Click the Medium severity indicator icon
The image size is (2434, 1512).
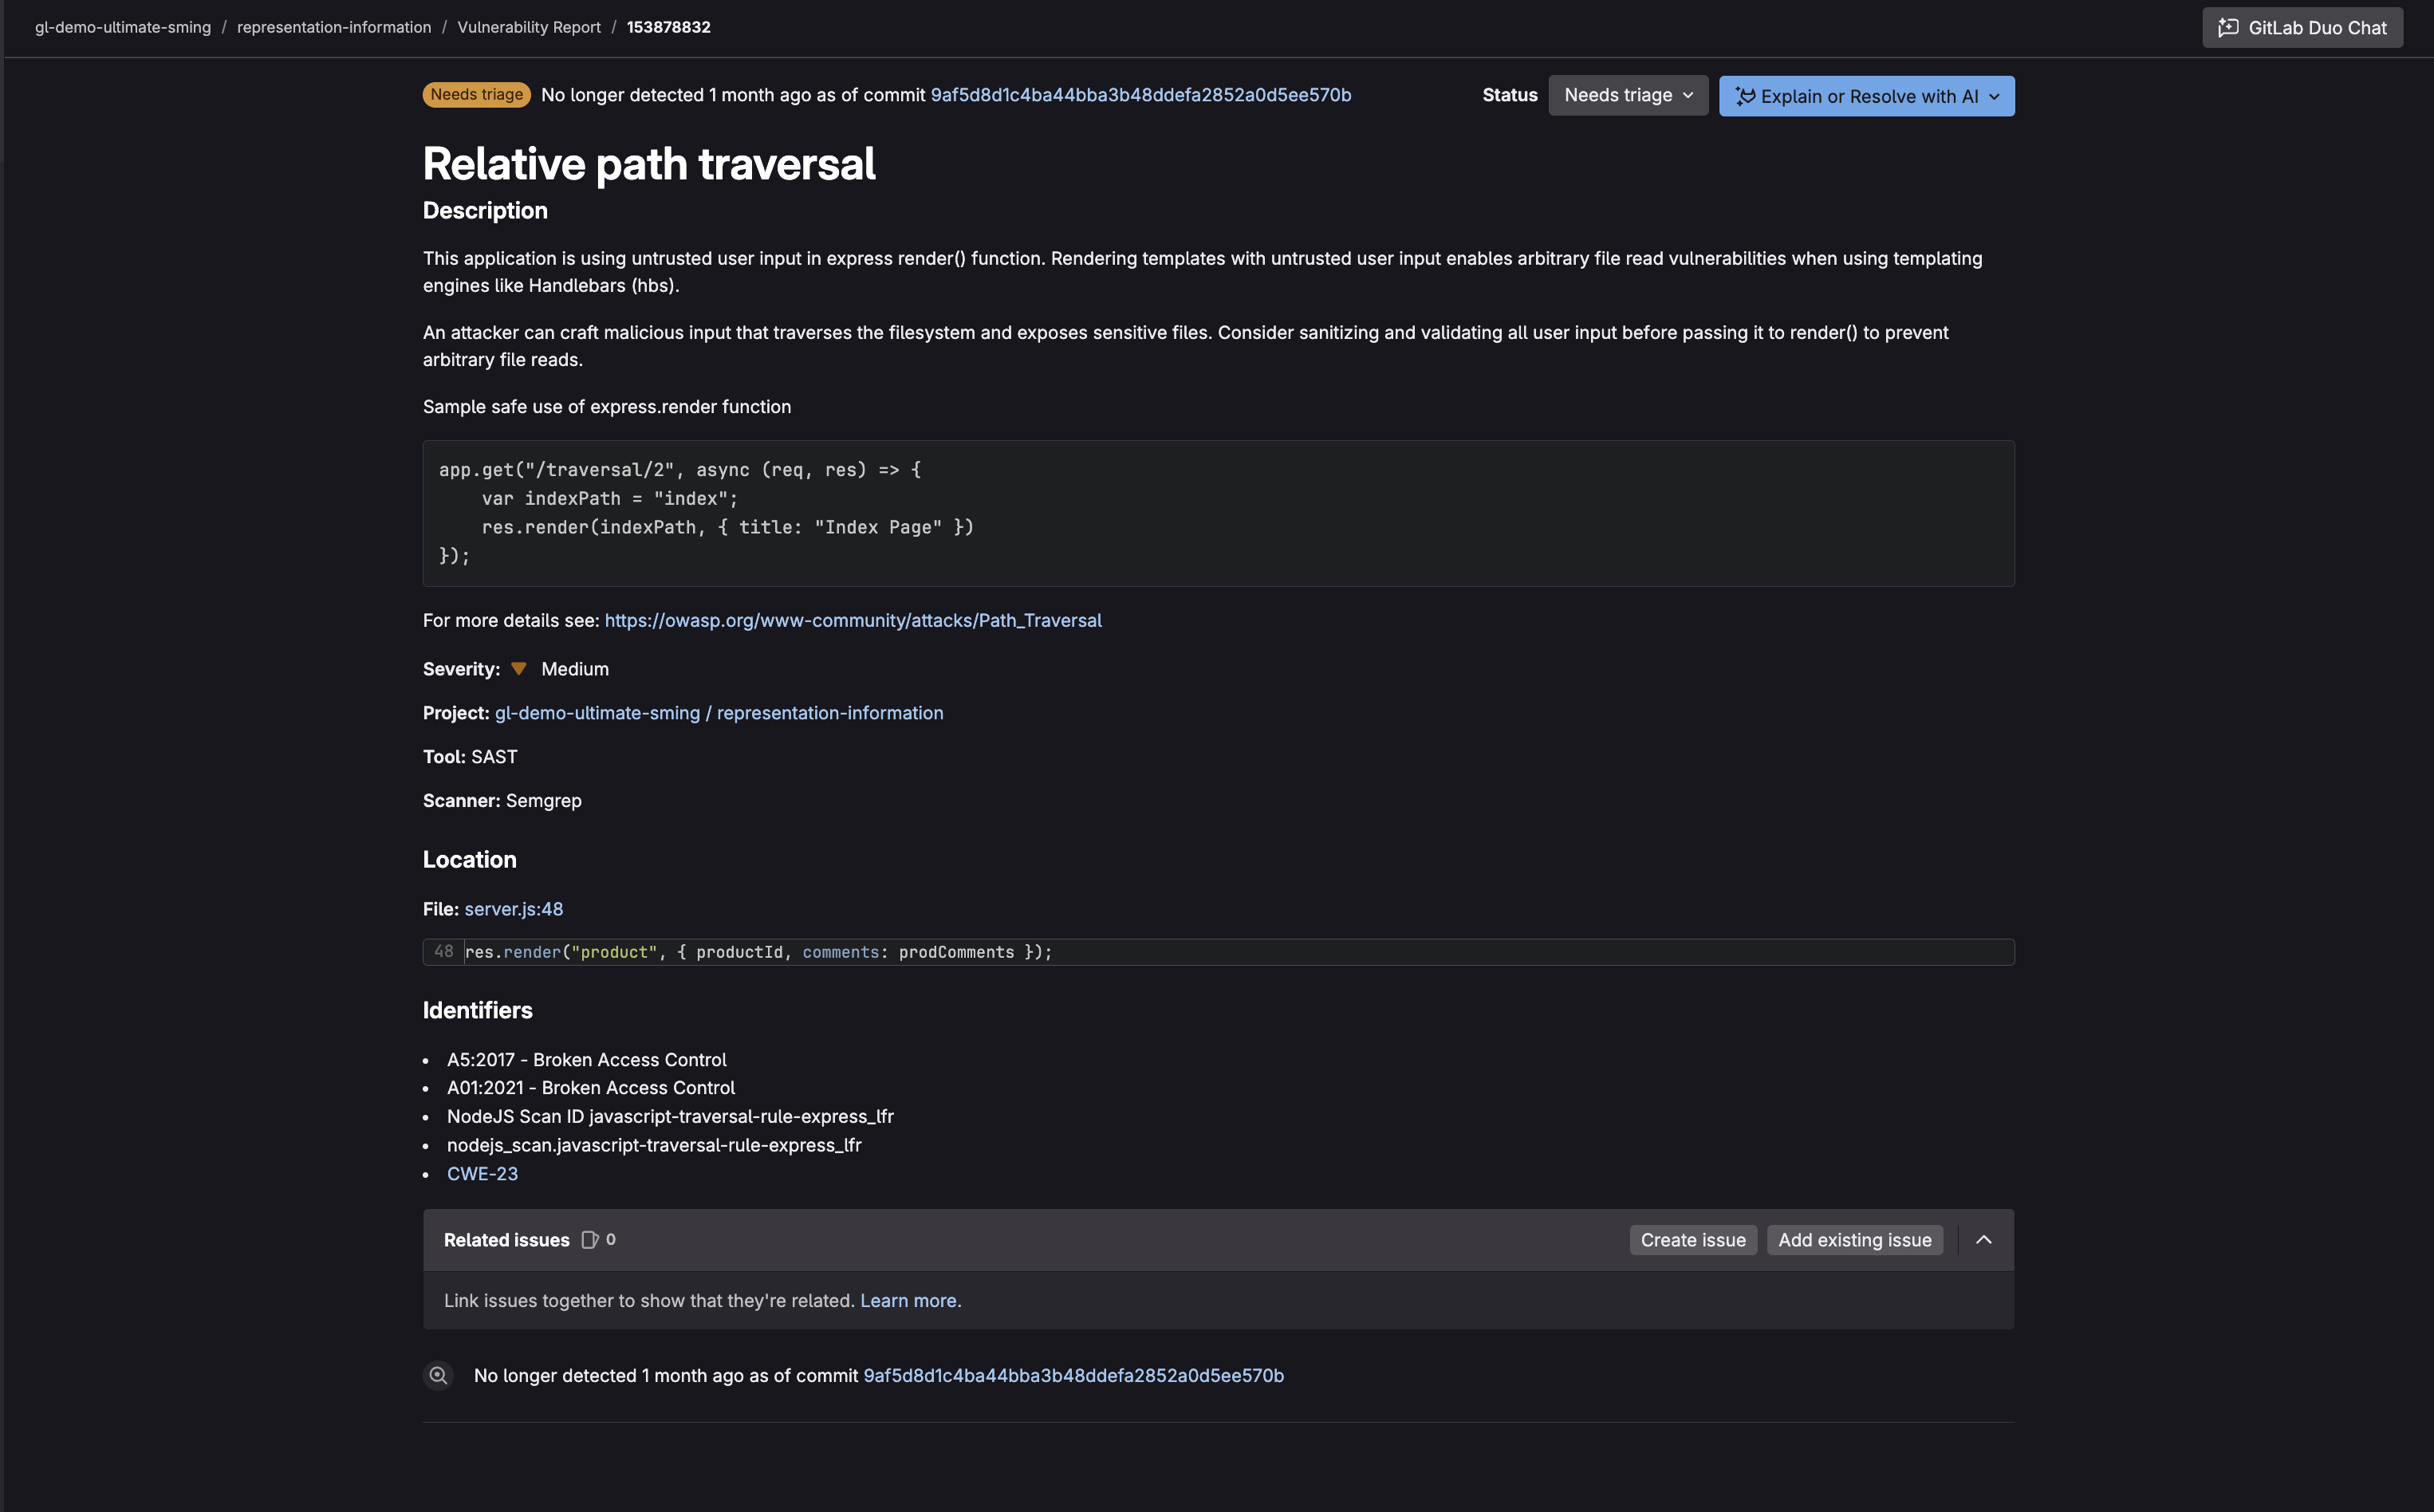[519, 668]
